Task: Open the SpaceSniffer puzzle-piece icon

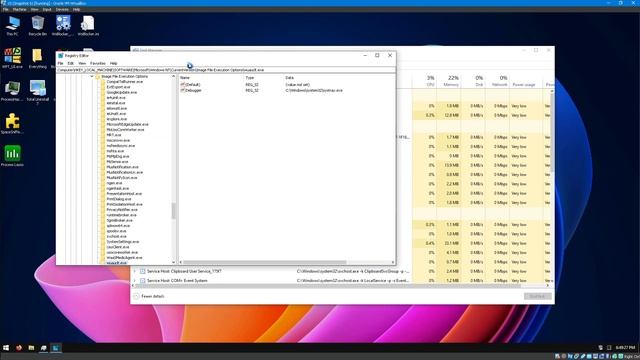Action: click(x=12, y=123)
